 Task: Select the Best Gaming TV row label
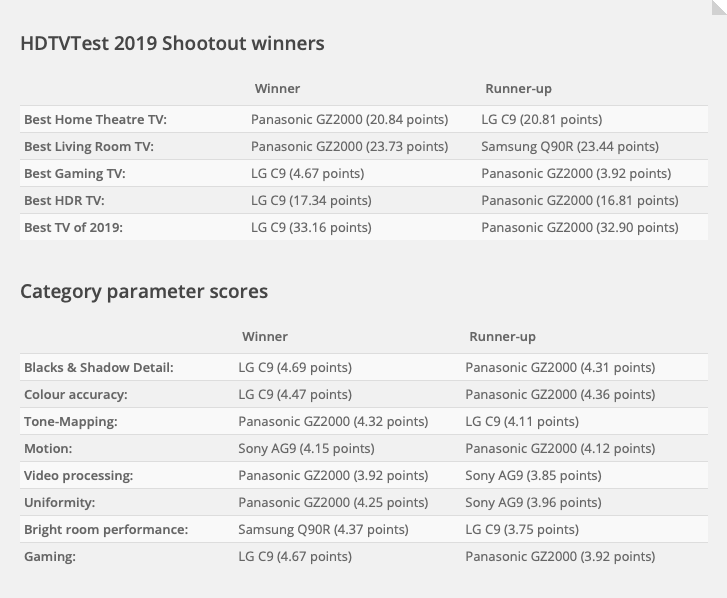pyautogui.click(x=75, y=174)
